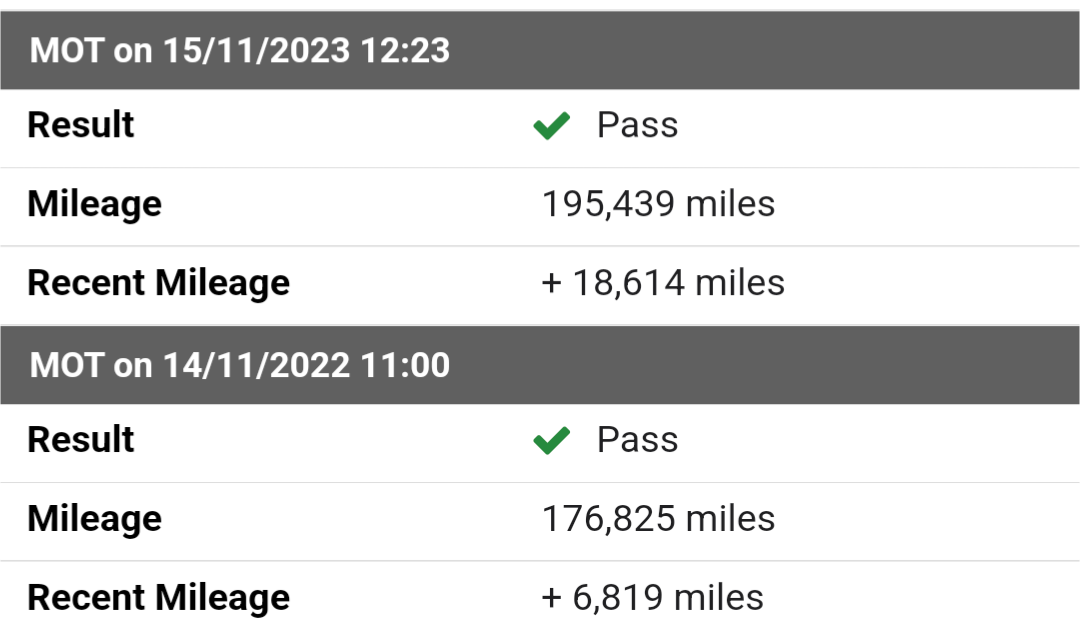Select the + 18,614 miles recent mileage
The width and height of the screenshot is (1080, 635).
point(663,283)
